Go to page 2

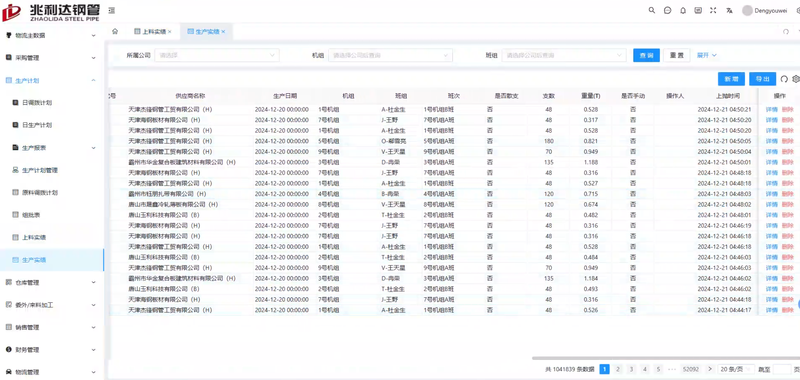pos(618,369)
